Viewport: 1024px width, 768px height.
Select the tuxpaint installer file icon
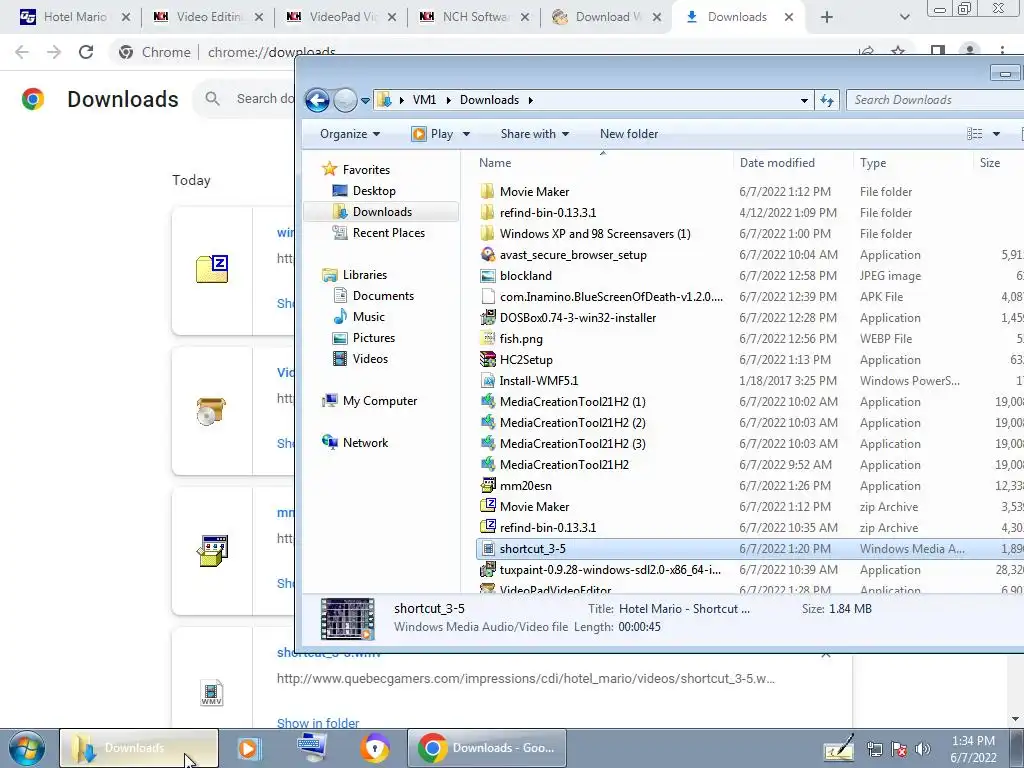coord(487,569)
